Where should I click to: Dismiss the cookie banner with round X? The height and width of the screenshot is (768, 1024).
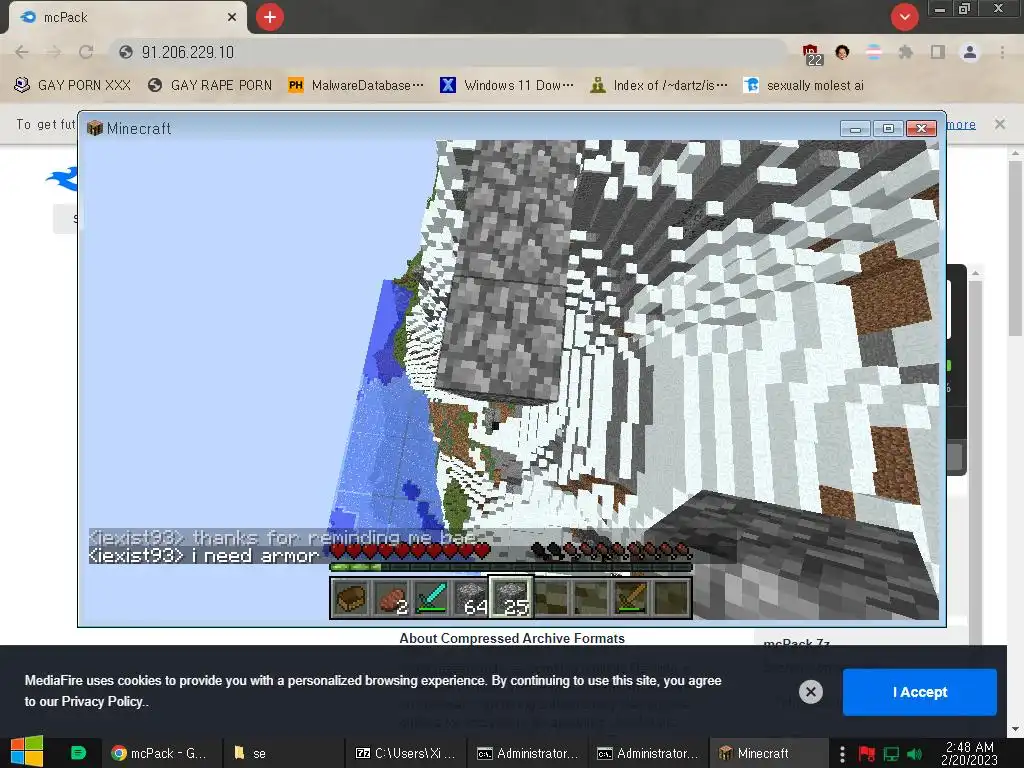810,692
